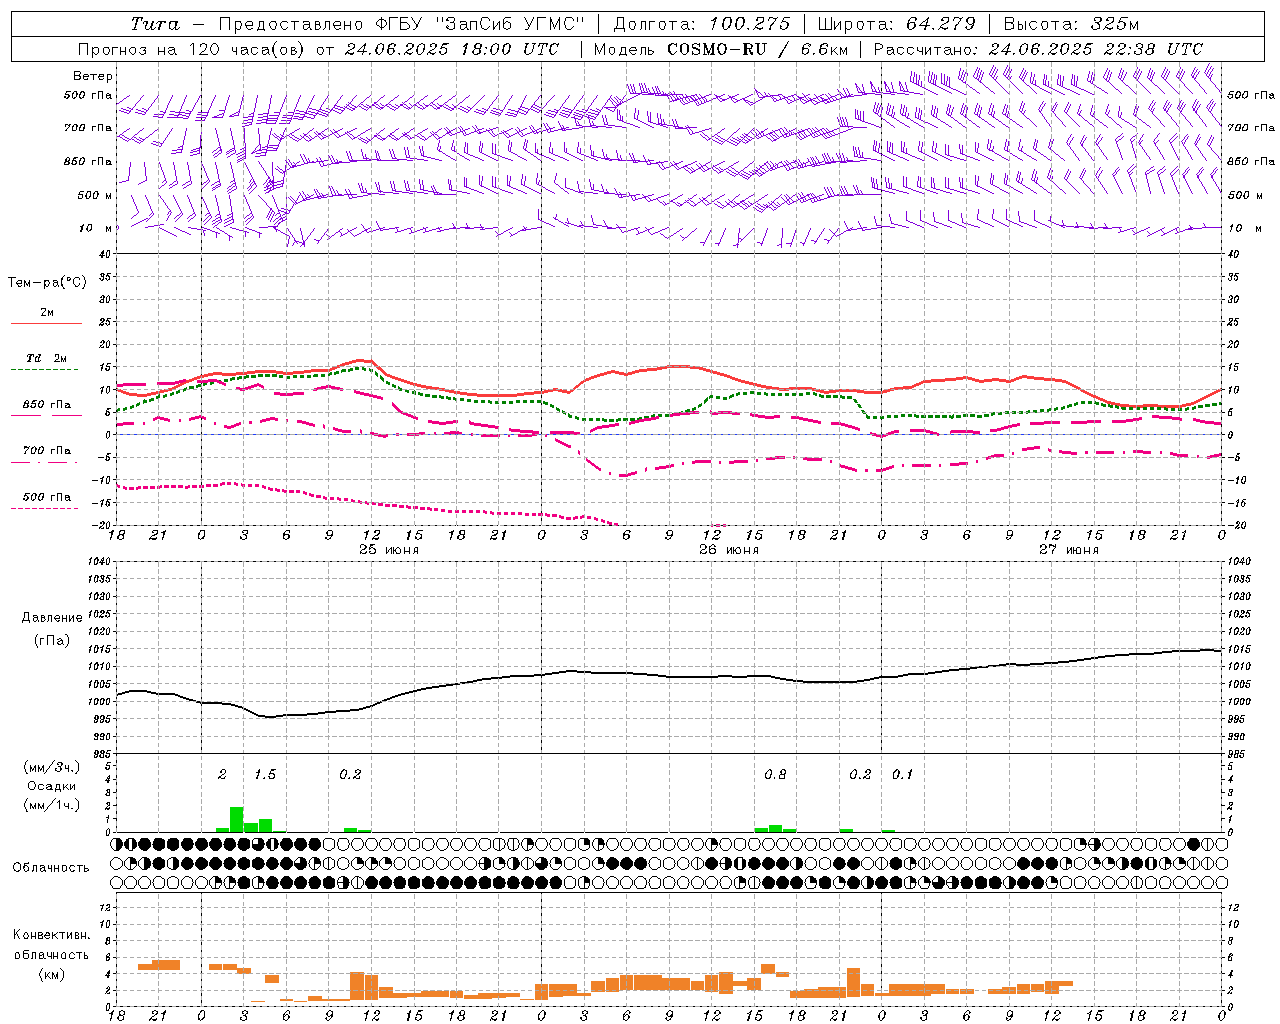
Task: Click the "25 июня" date label
Action: (389, 550)
